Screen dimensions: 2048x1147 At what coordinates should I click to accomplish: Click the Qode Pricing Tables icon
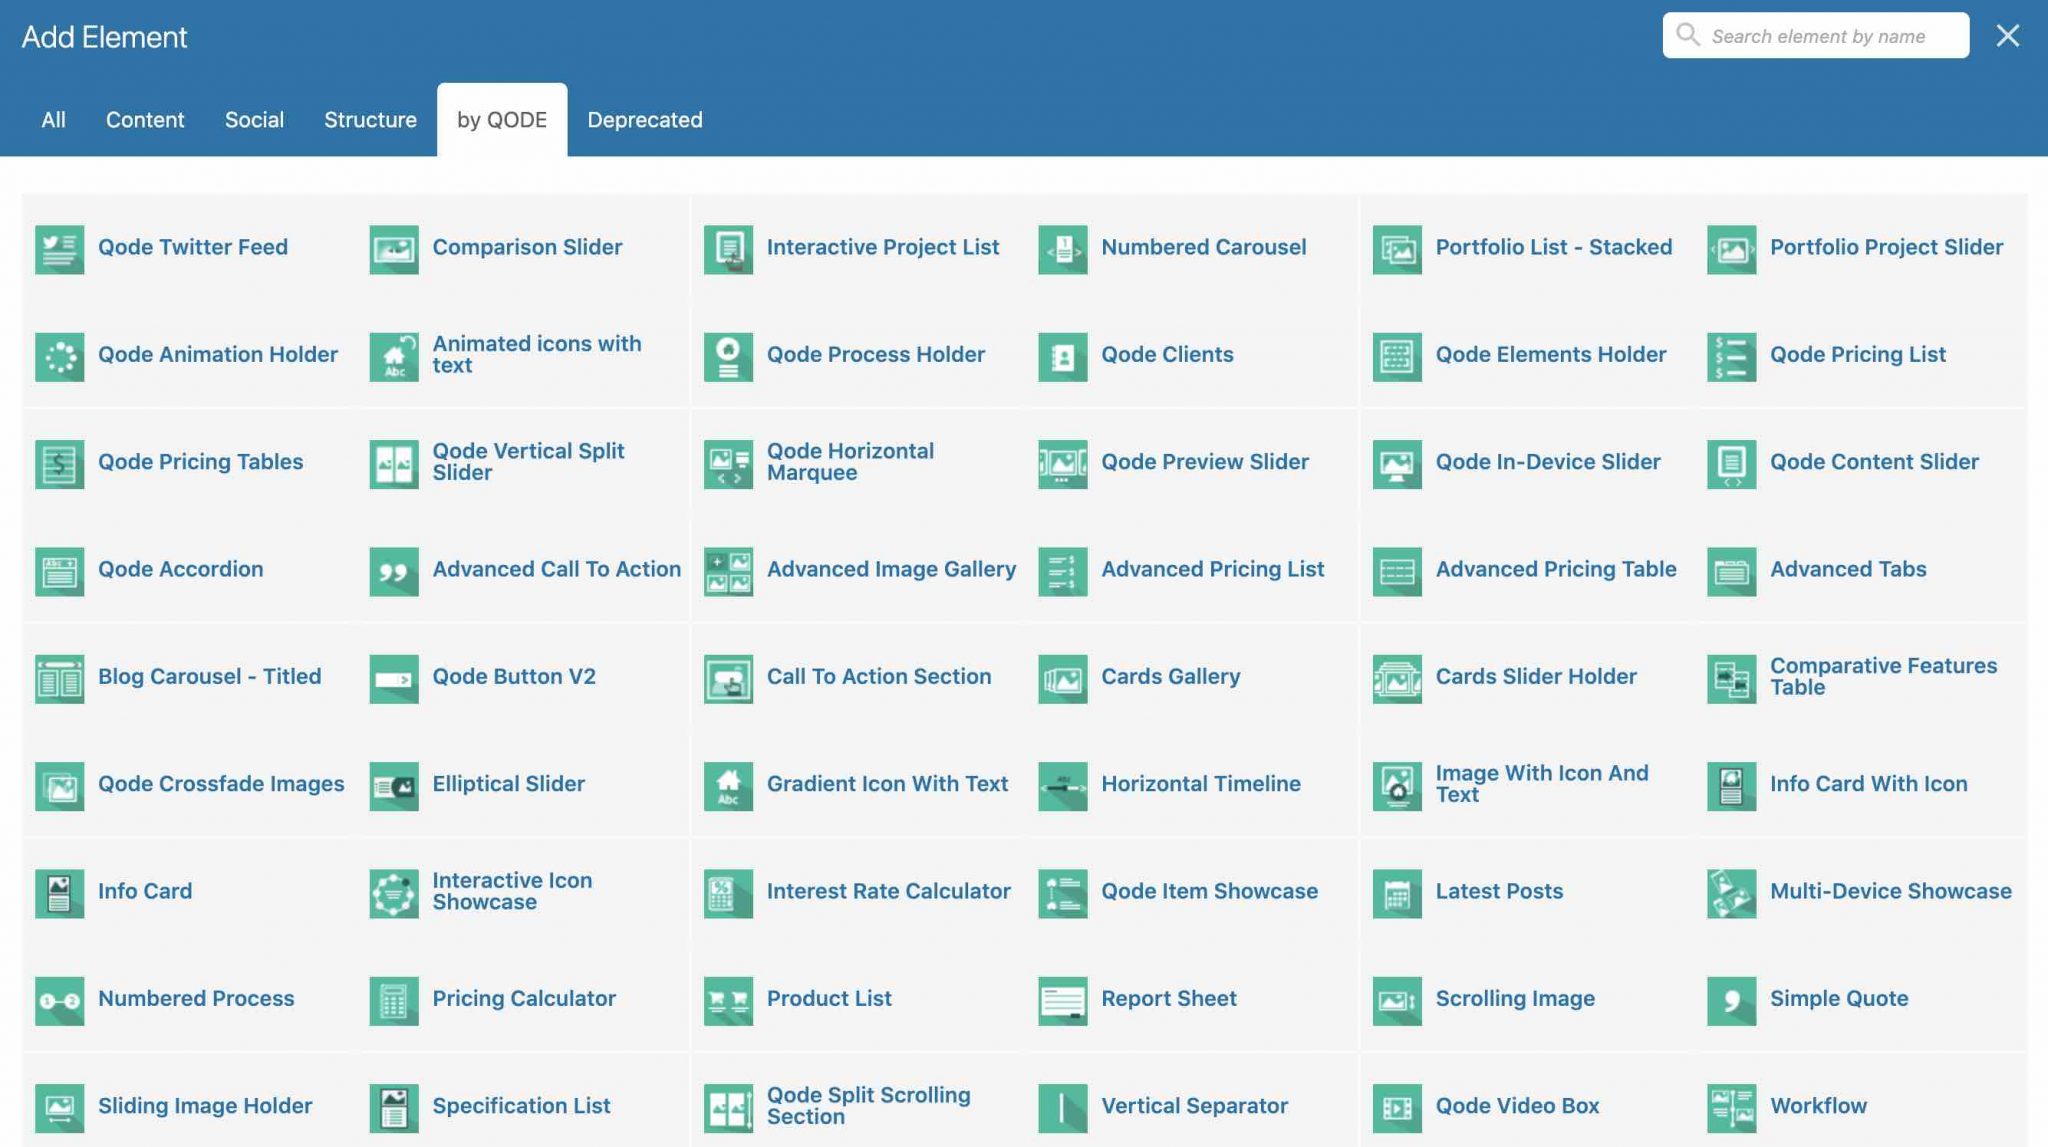(59, 464)
